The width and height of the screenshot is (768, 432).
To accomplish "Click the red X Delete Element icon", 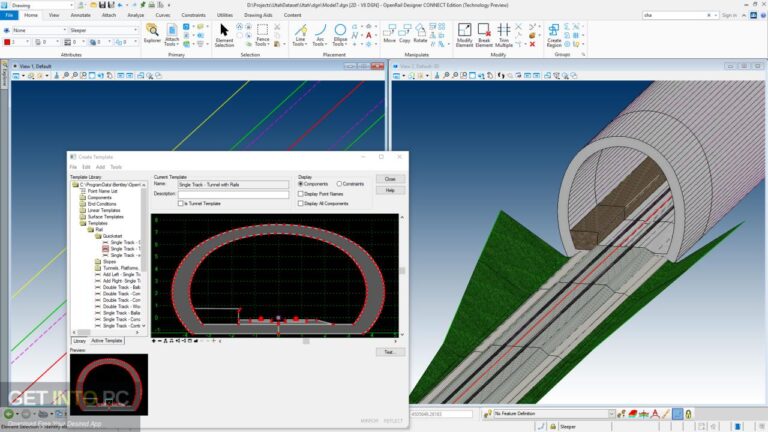I will click(532, 44).
